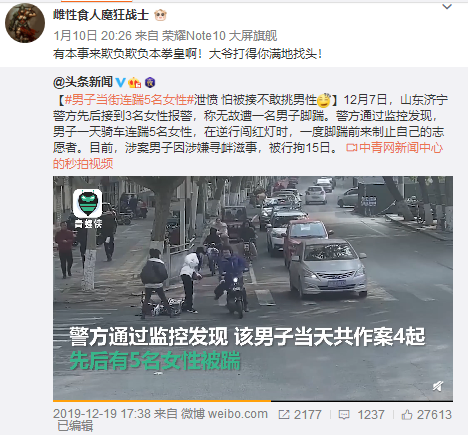The height and width of the screenshot is (435, 468).
Task: Click the membership crown badge icon
Action: (x=135, y=82)
